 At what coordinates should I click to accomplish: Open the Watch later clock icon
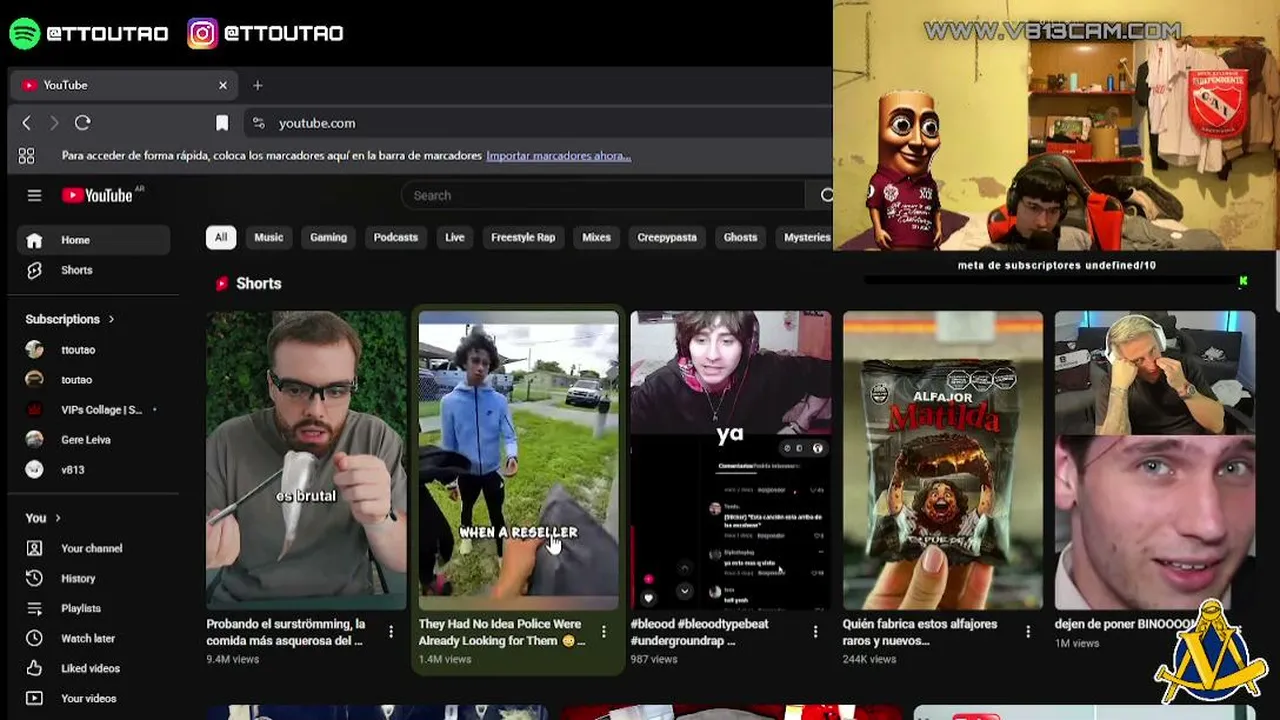point(35,638)
